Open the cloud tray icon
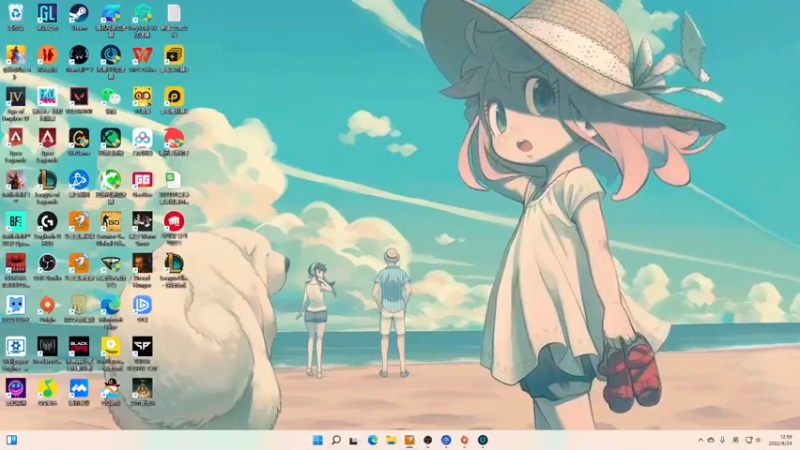800x450 pixels. tap(711, 440)
